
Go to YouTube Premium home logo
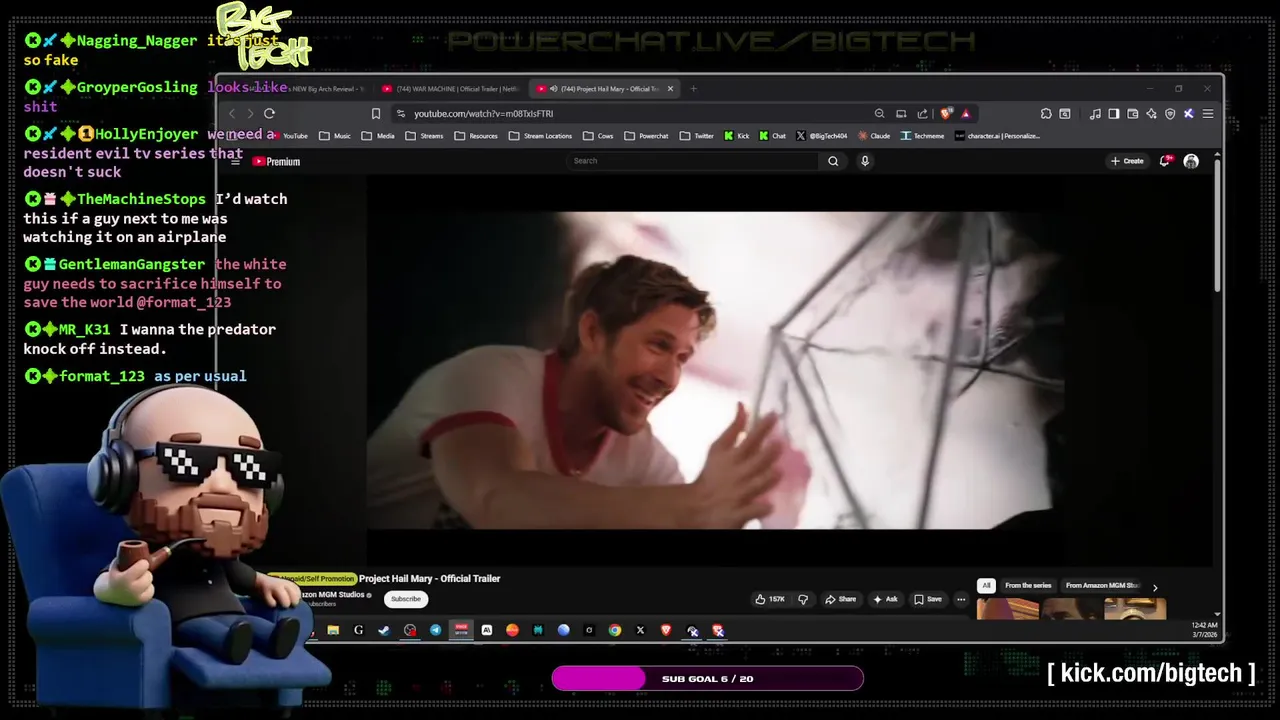(276, 161)
